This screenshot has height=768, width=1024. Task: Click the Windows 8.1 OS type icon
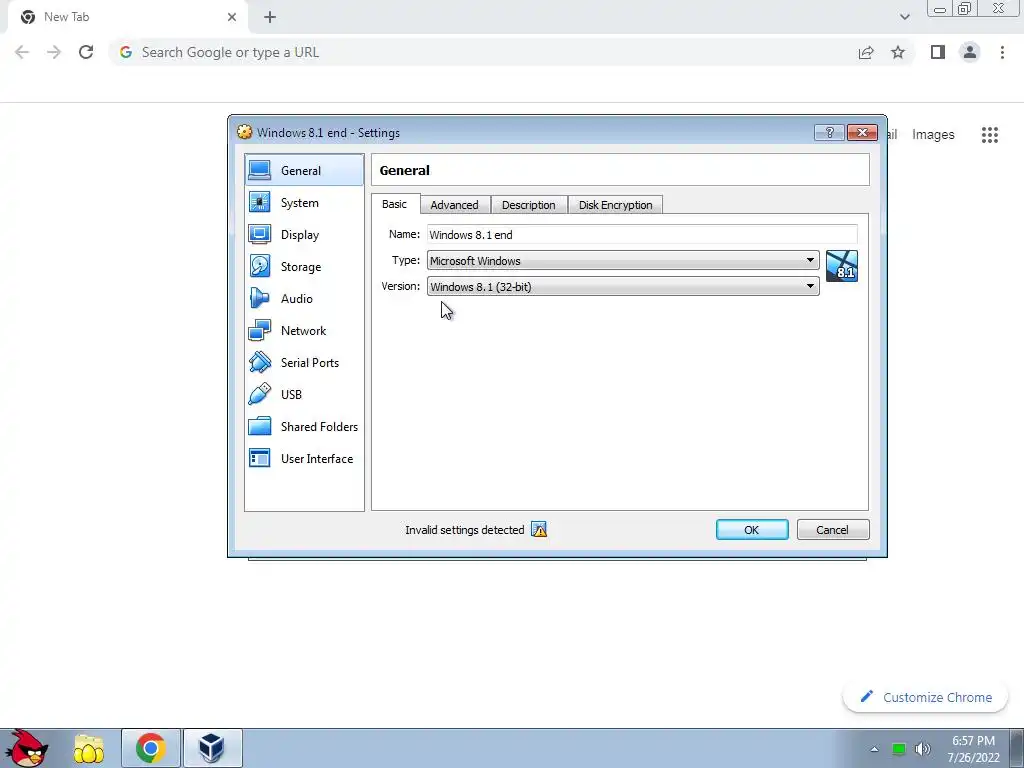pos(842,266)
